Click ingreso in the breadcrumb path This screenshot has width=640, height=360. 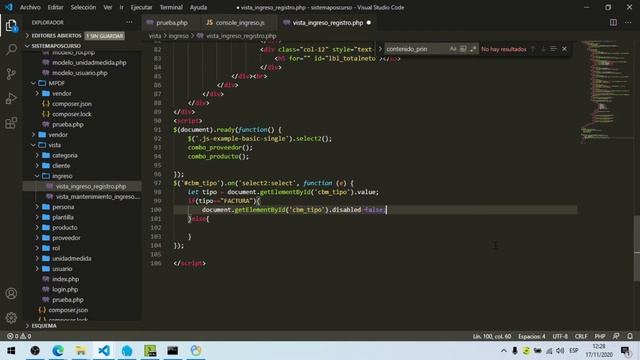coord(178,36)
